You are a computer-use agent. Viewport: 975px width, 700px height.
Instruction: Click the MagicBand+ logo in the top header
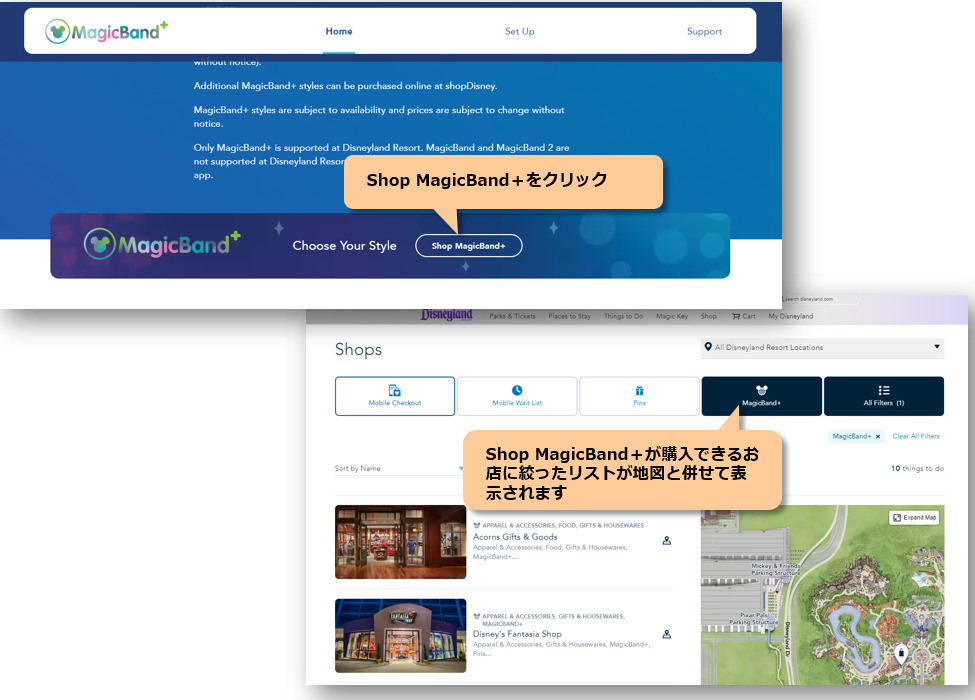106,31
